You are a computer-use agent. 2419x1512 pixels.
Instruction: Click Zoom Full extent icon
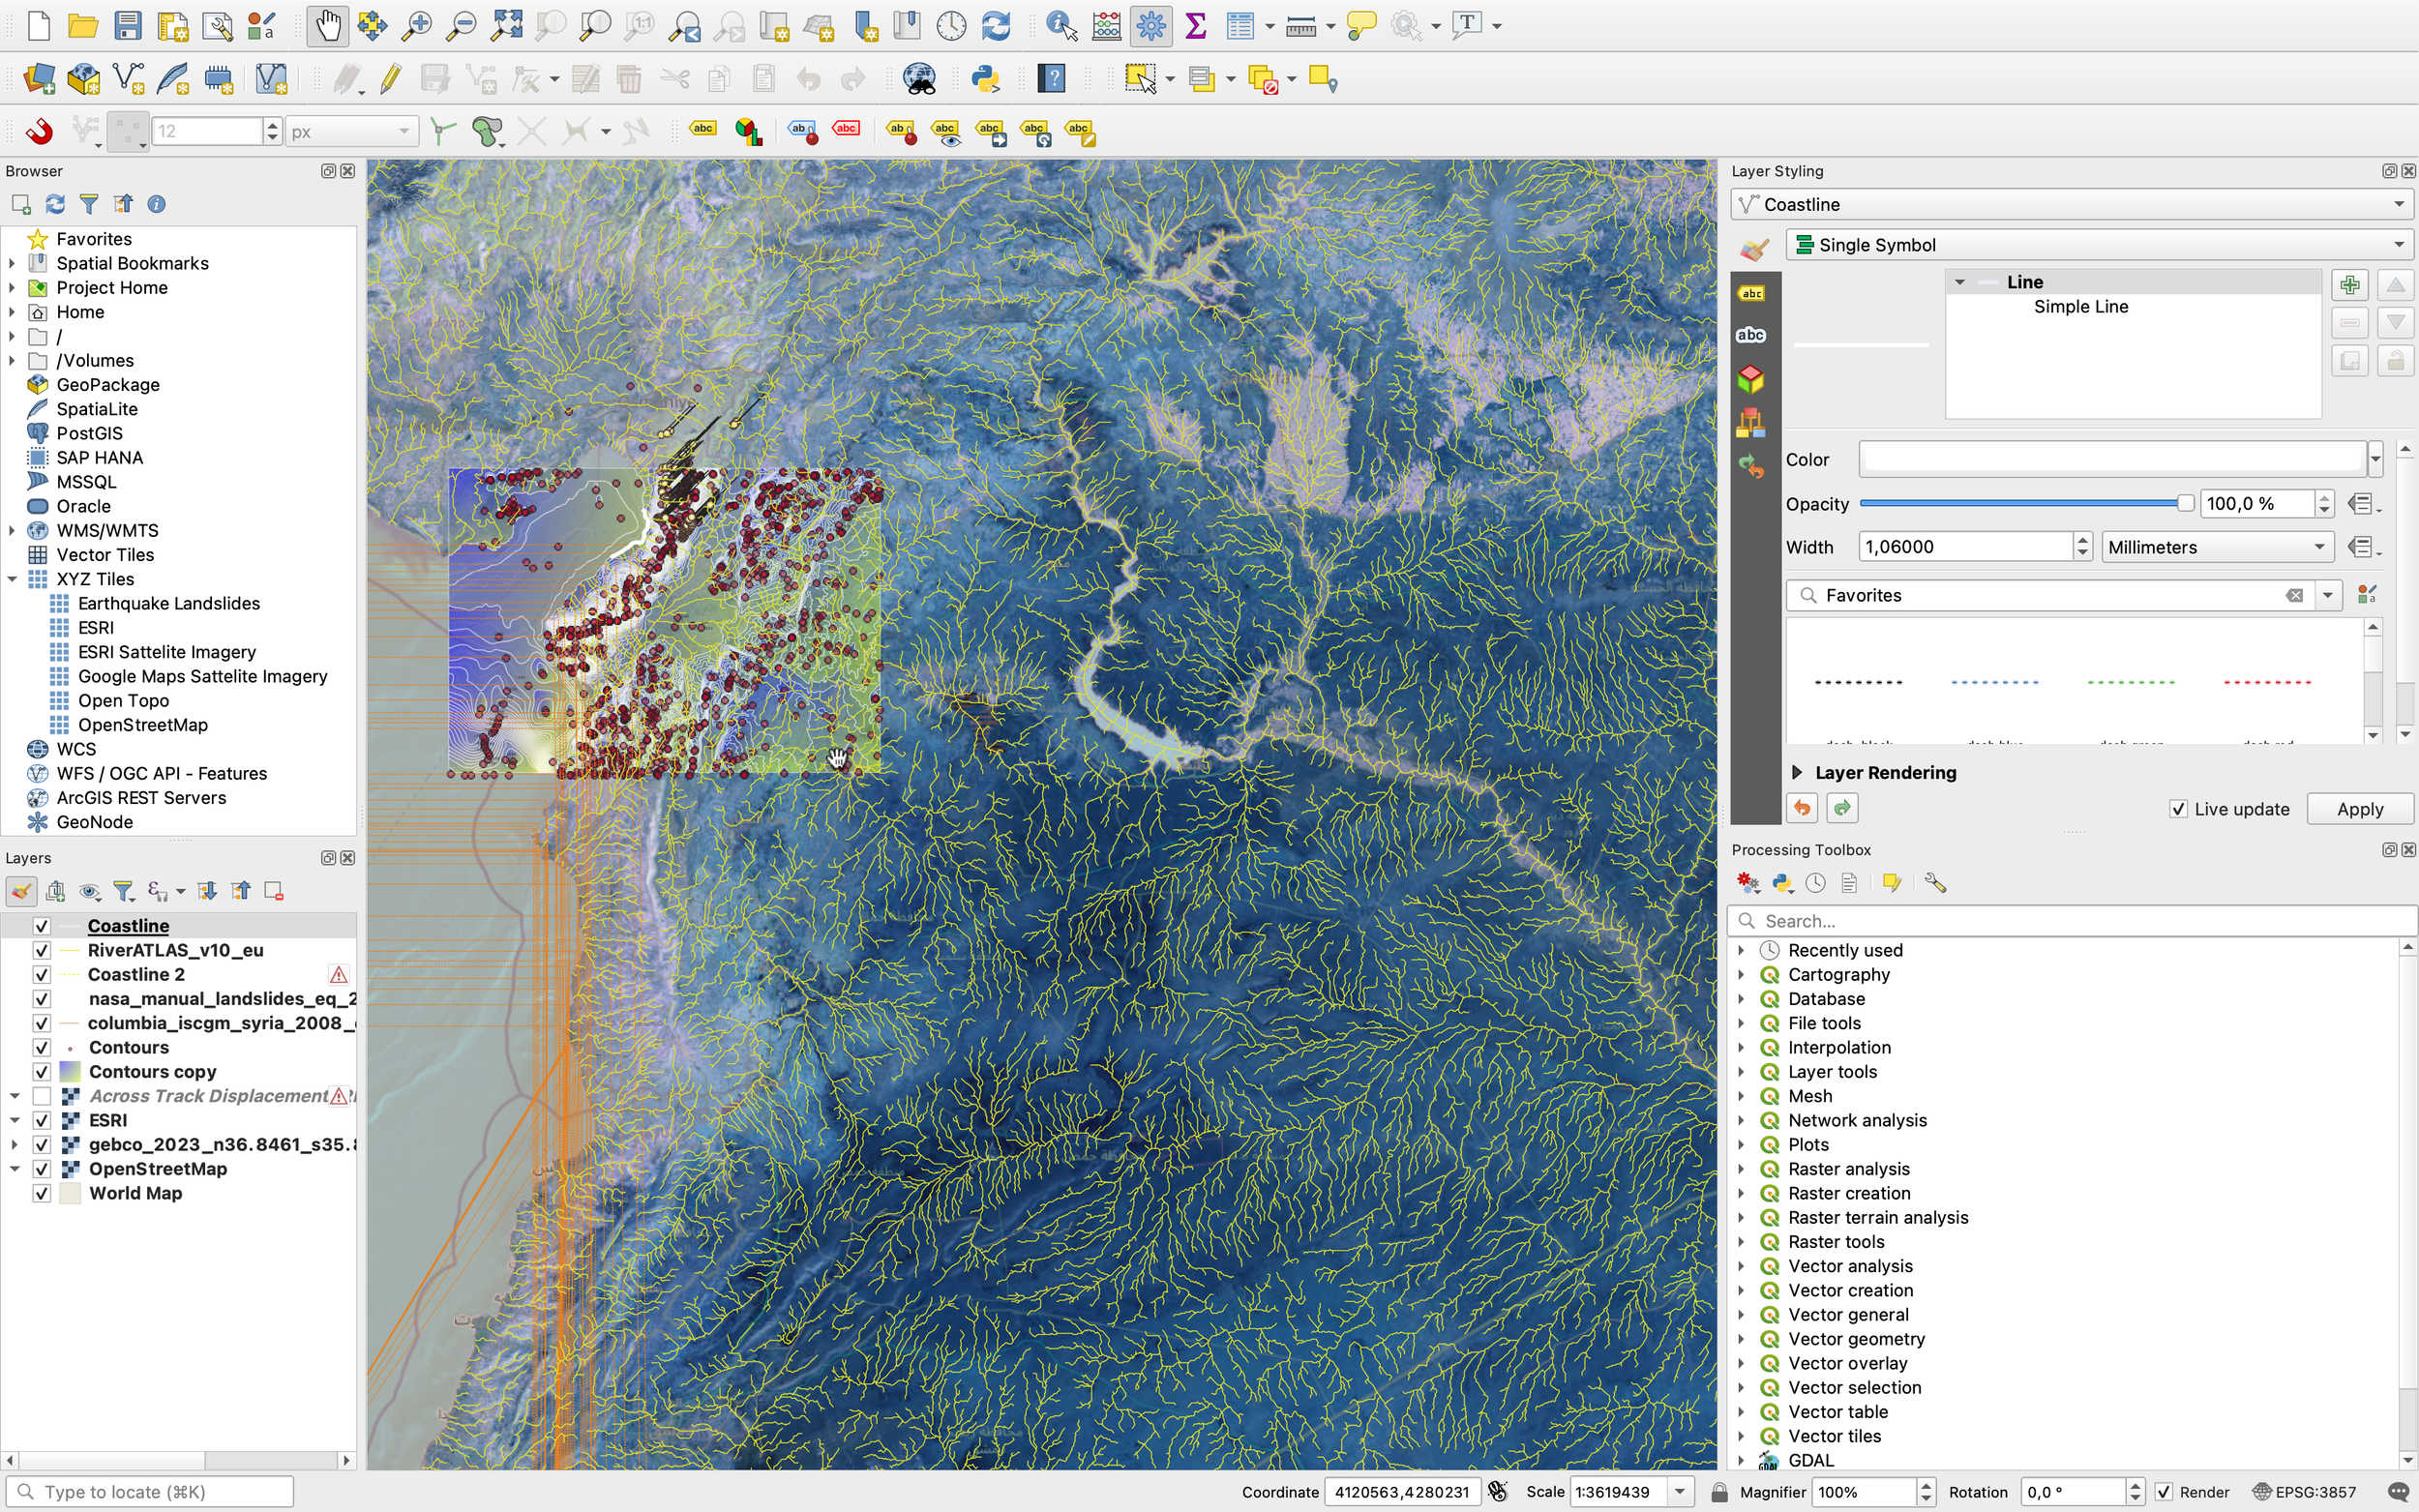click(x=506, y=25)
